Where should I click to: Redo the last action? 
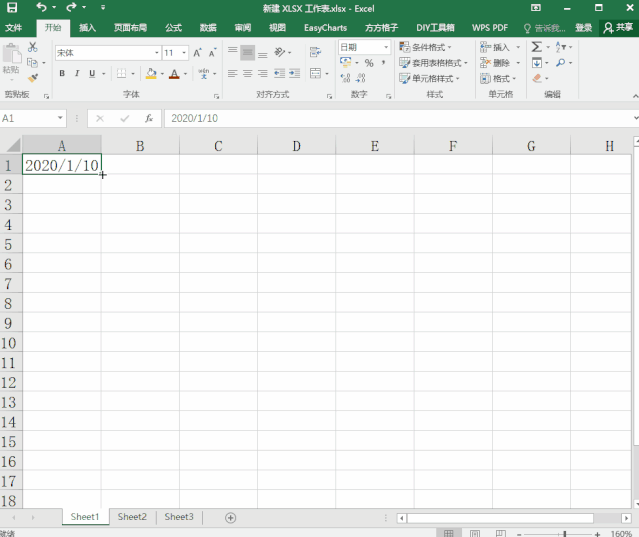pyautogui.click(x=71, y=7)
